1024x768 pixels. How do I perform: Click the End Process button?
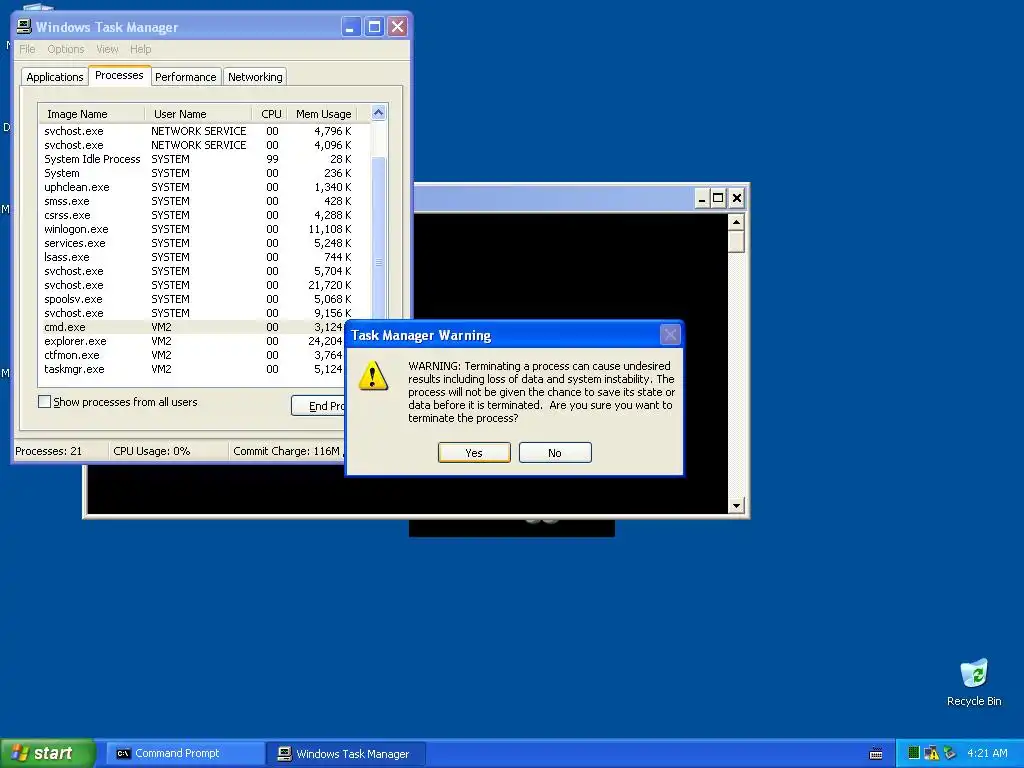click(318, 406)
